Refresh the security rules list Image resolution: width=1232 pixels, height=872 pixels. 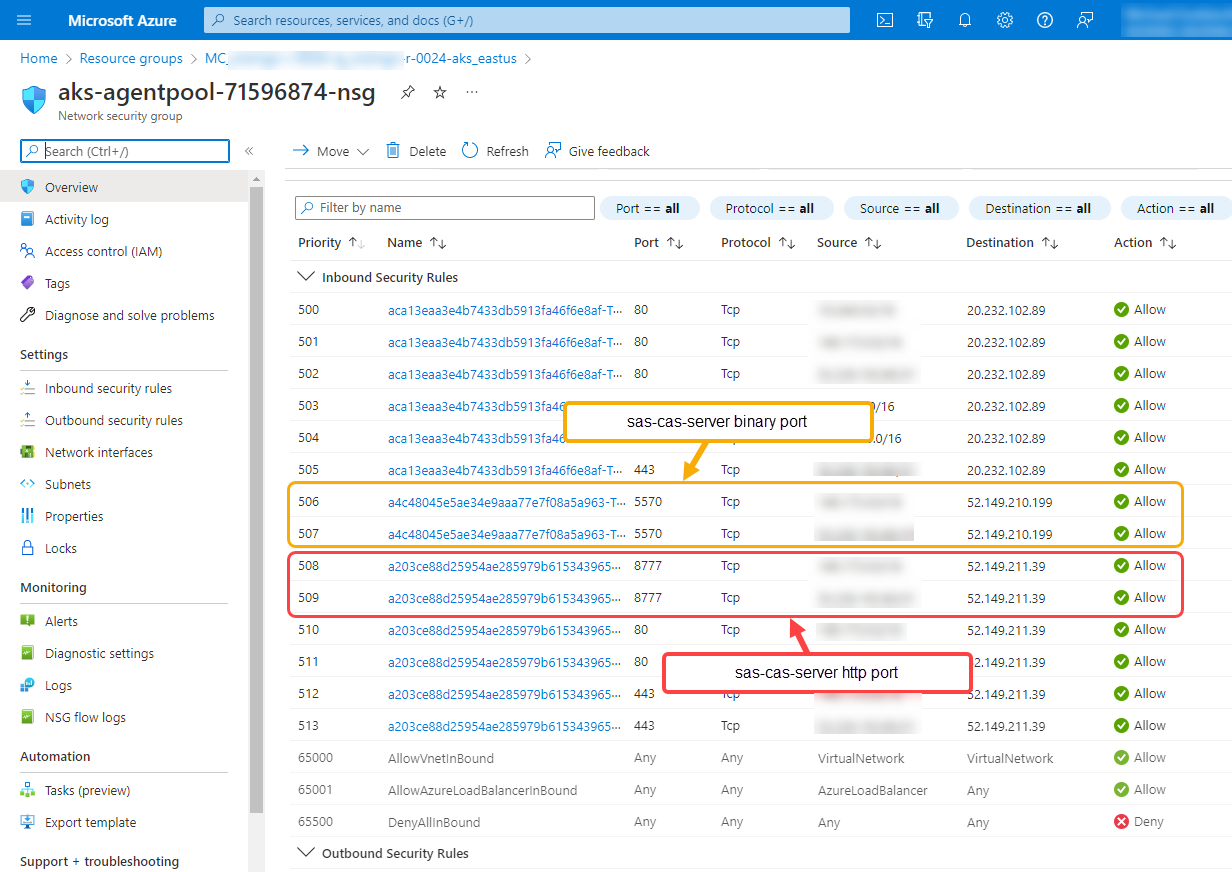coord(494,150)
